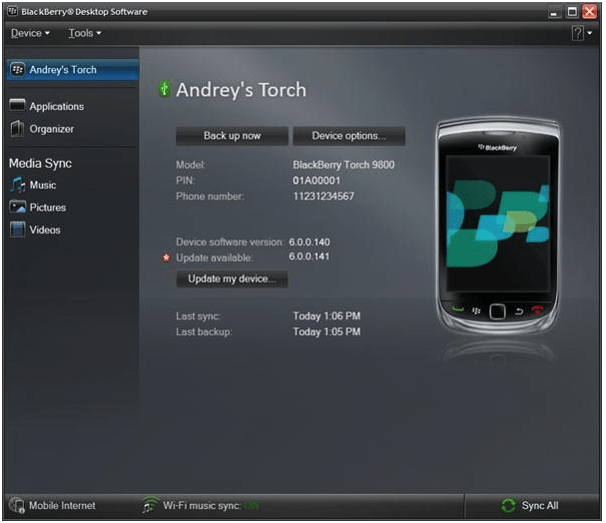This screenshot has height=523, width=606.
Task: Click the Last sync time Today 1:06 PM
Action: click(327, 316)
